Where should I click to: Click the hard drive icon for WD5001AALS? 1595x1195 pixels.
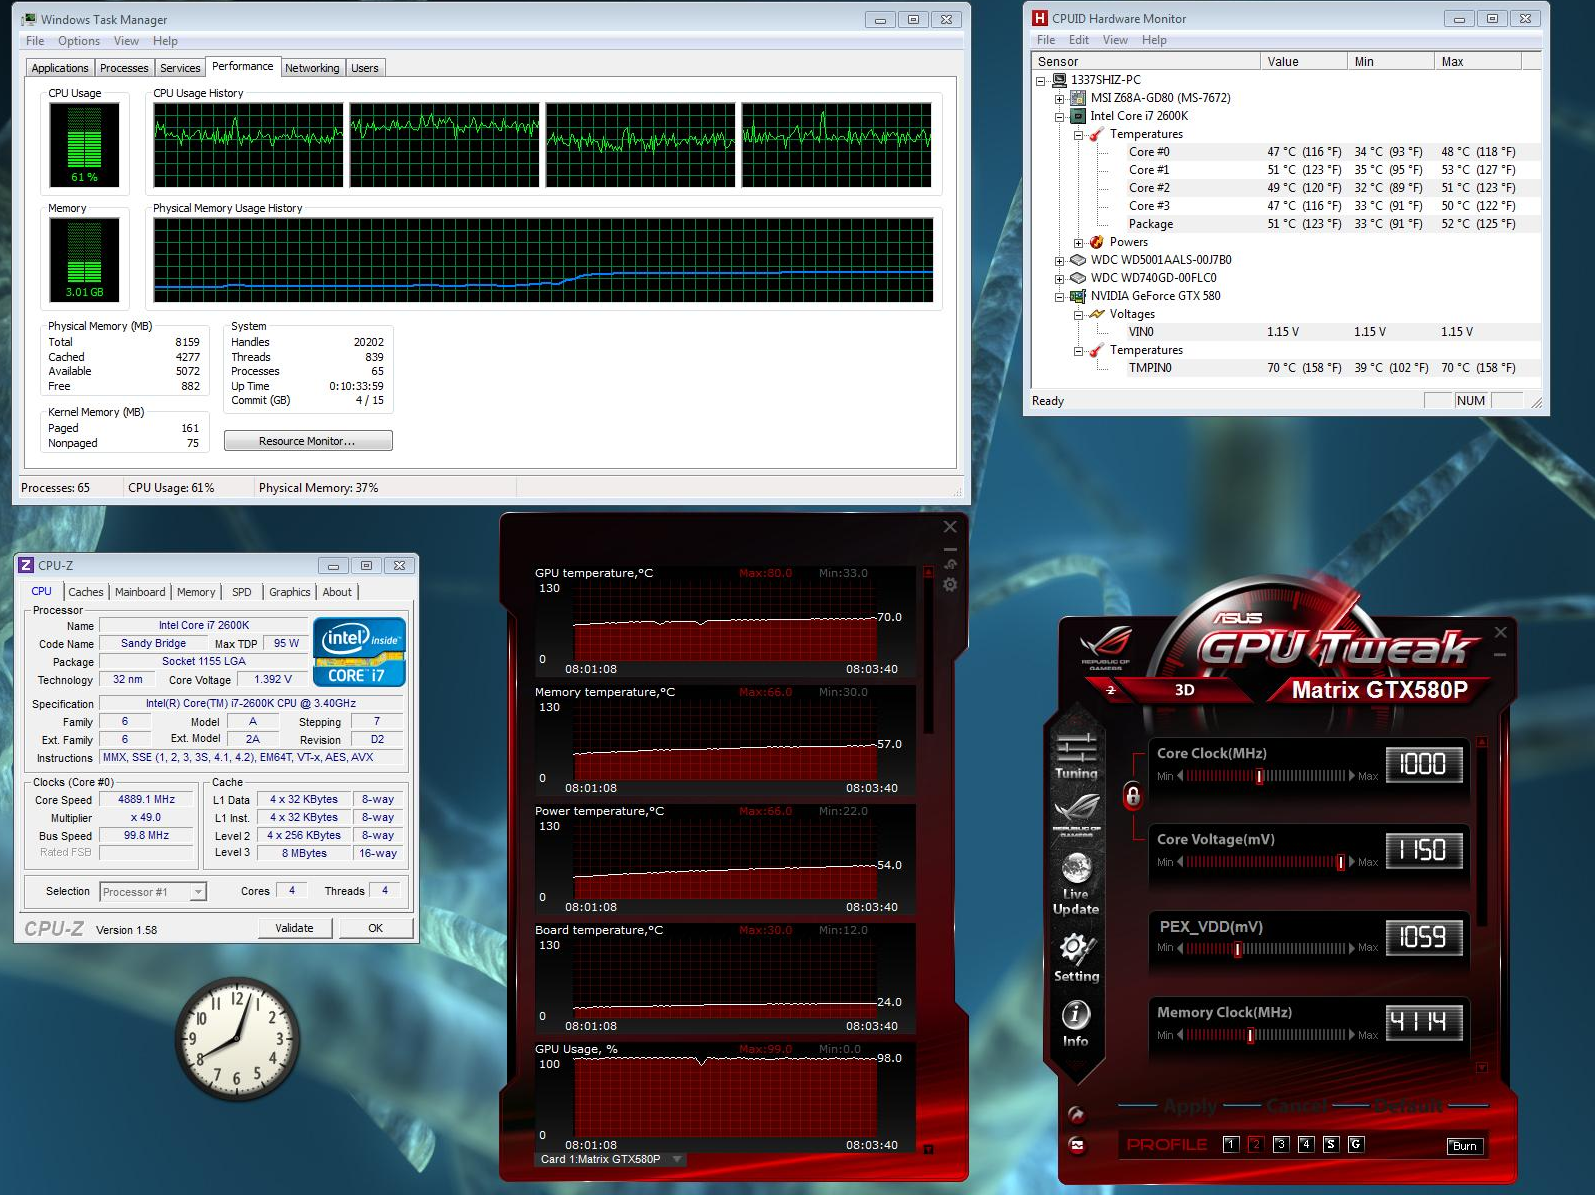[x=1078, y=260]
